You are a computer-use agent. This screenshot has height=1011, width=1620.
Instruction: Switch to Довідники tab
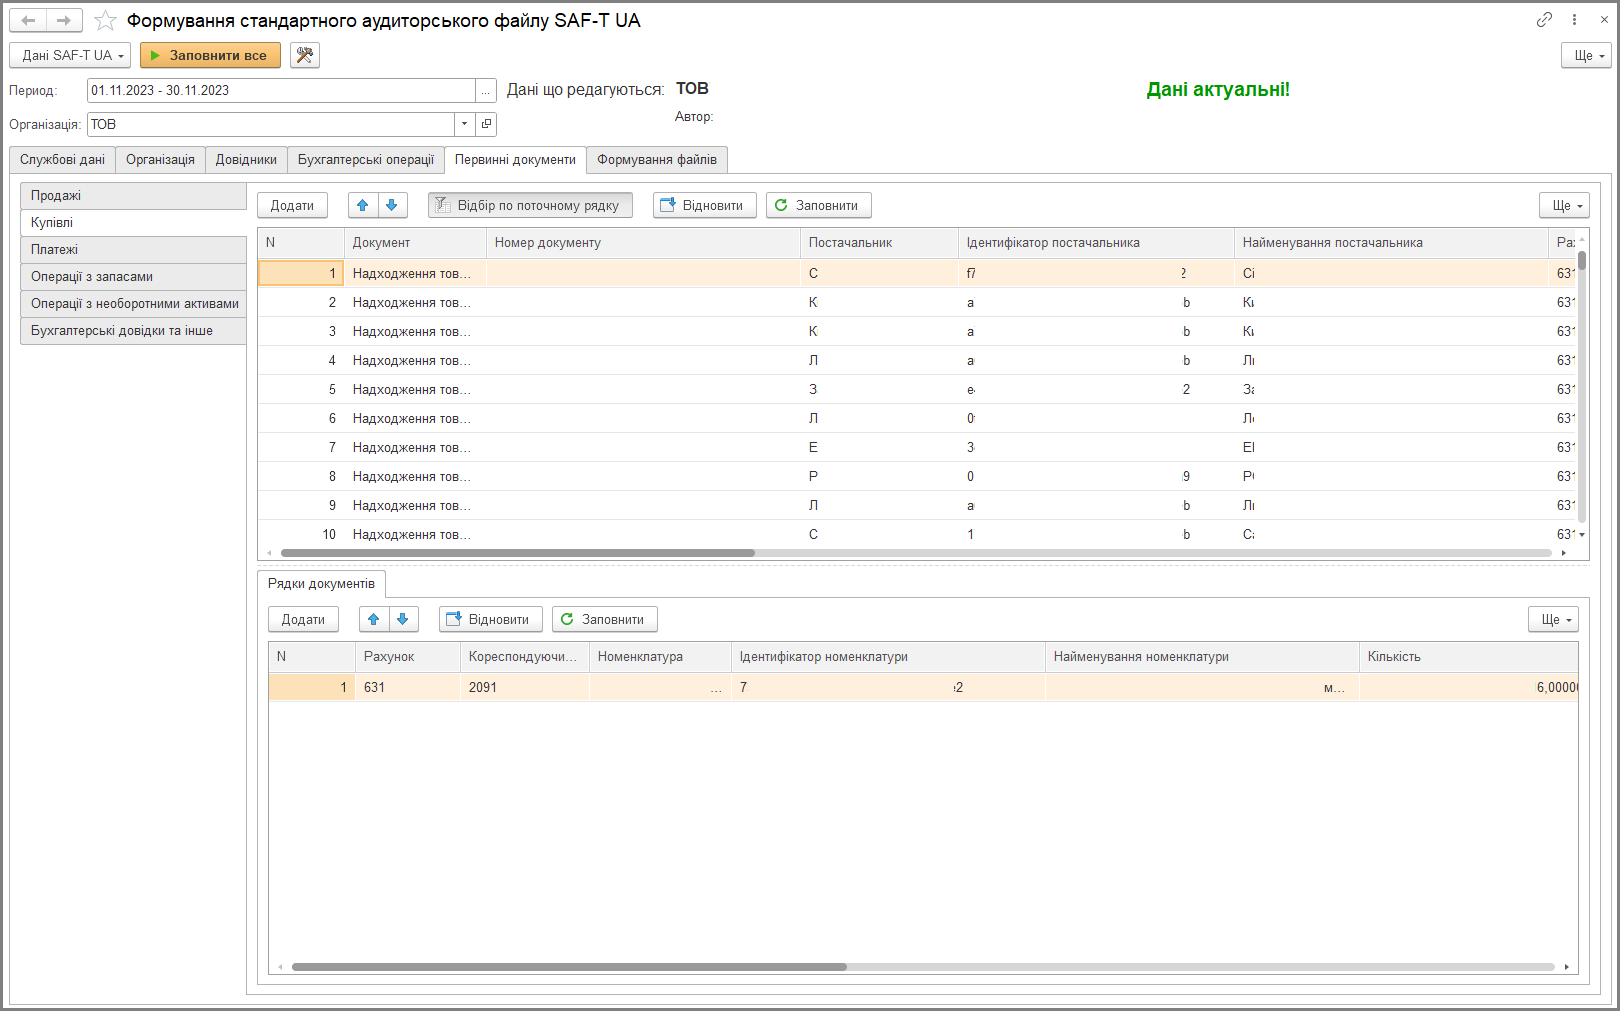coord(246,160)
